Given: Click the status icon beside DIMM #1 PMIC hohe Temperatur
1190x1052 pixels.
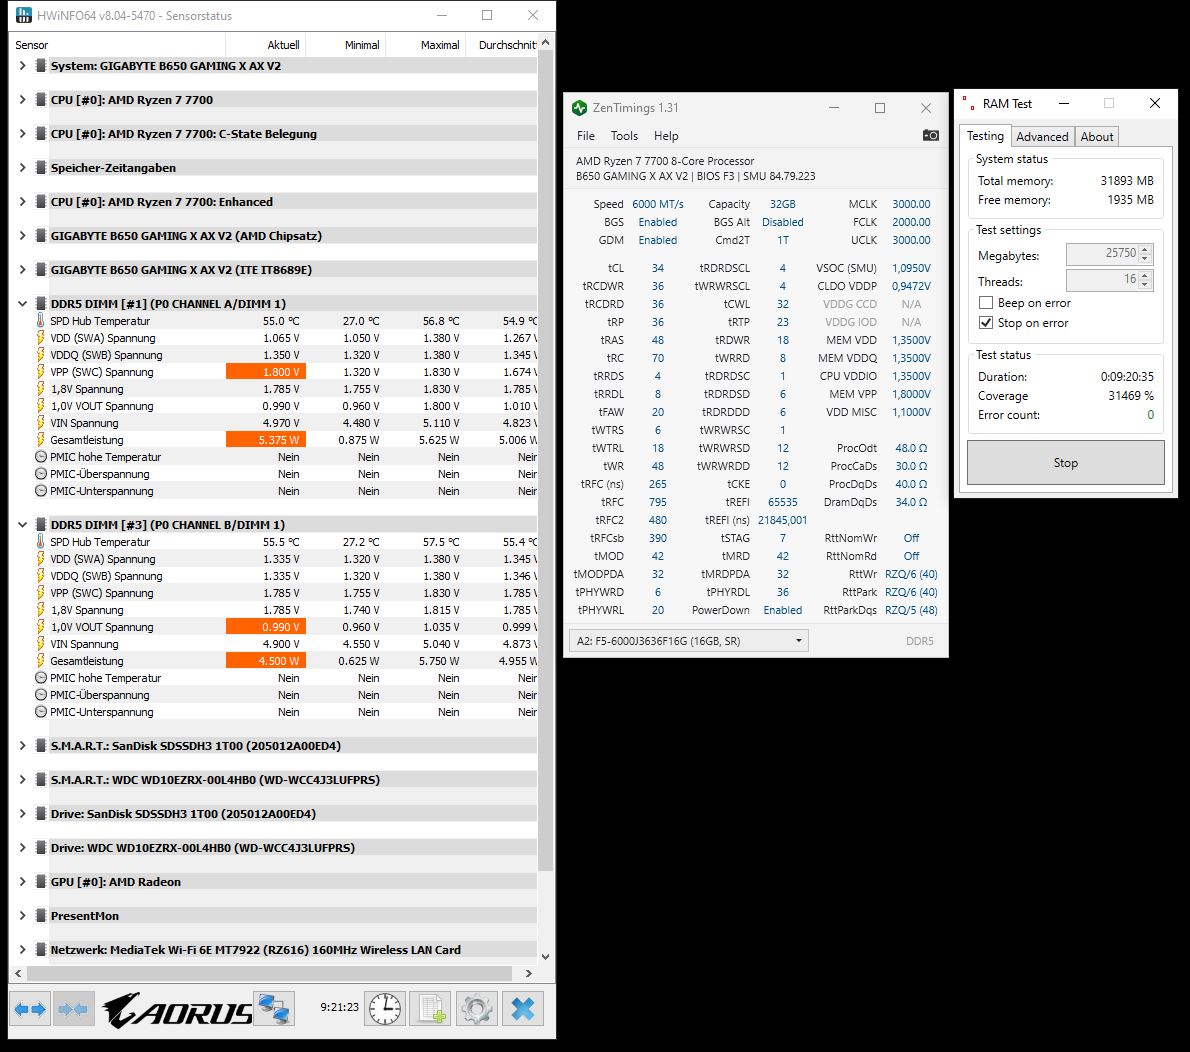Looking at the screenshot, I should coord(40,457).
